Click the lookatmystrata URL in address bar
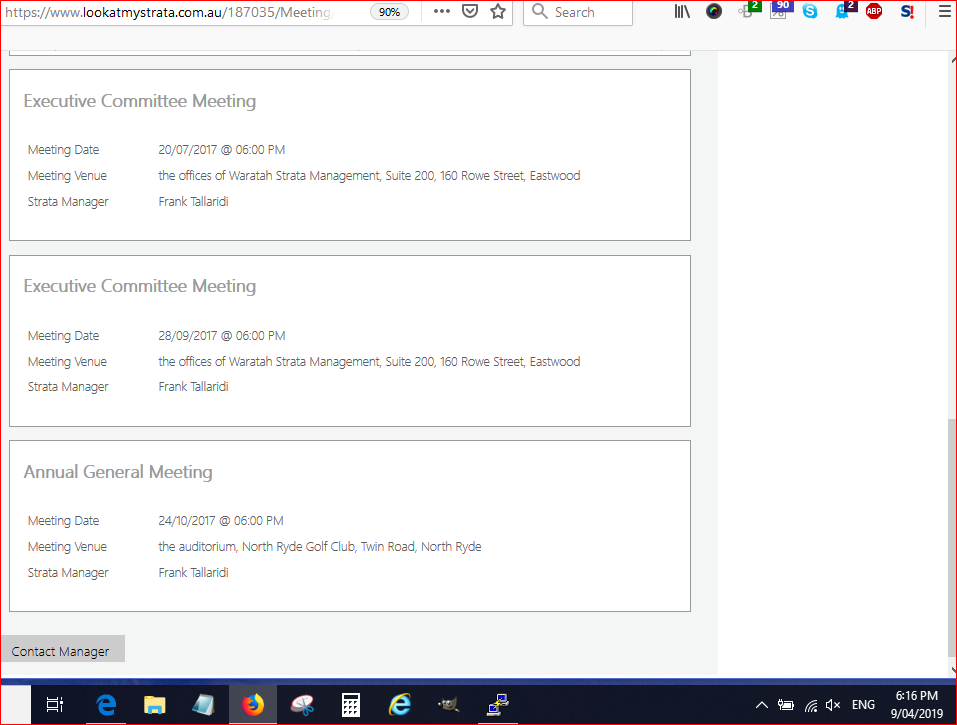957x725 pixels. [168, 12]
